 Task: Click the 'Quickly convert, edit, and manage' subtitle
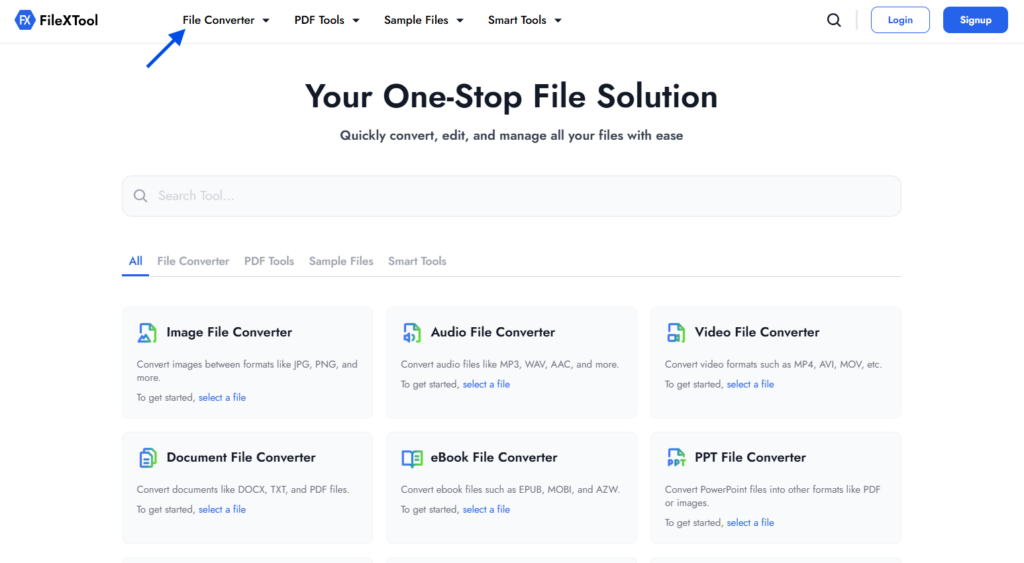tap(511, 136)
